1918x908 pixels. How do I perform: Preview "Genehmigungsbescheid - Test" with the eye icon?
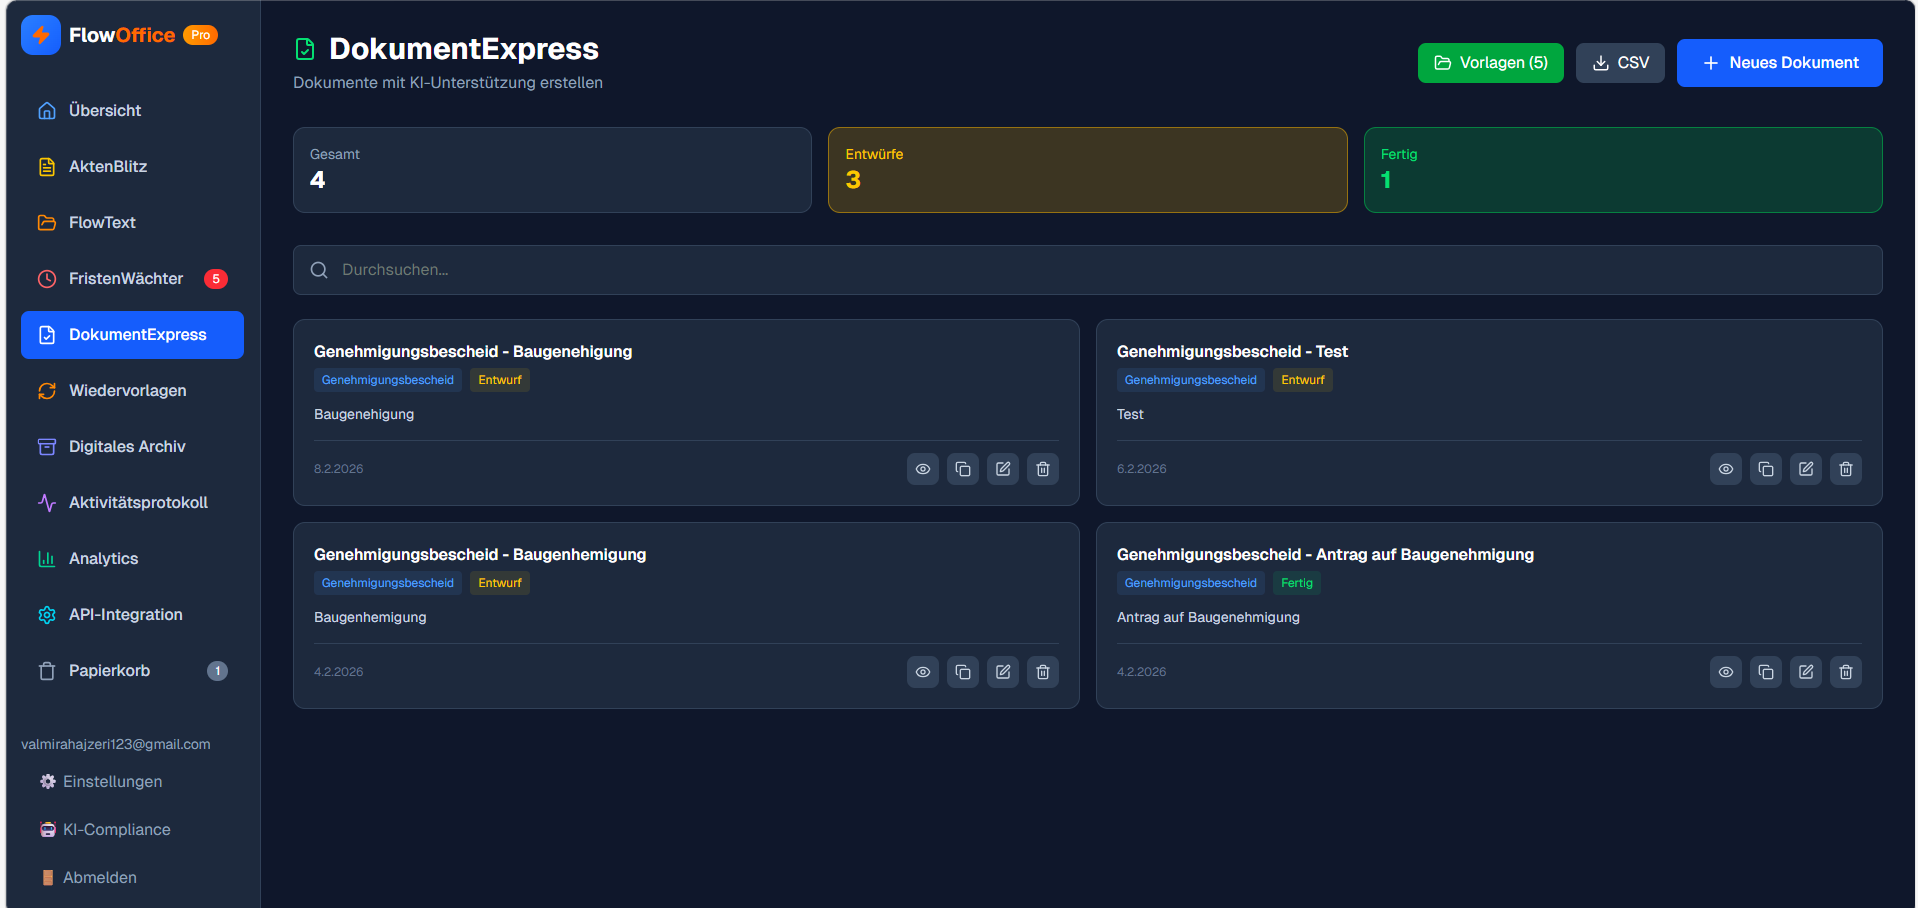coord(1725,468)
